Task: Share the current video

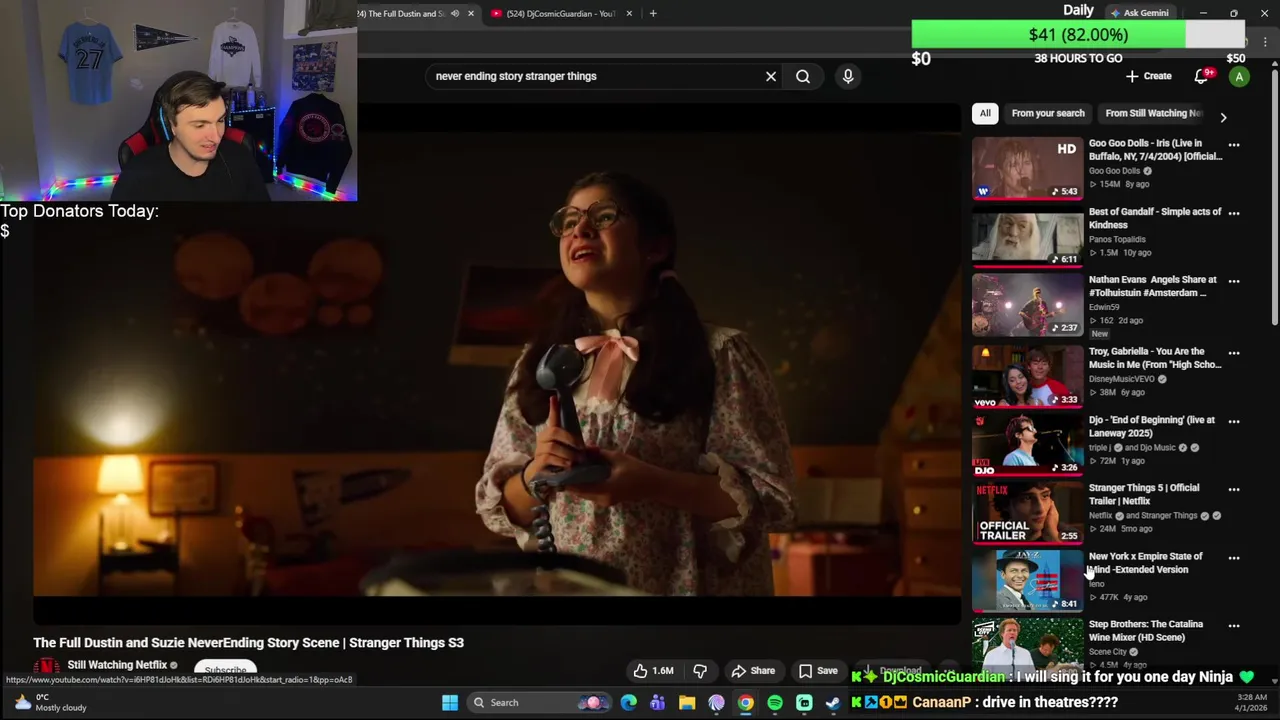Action: click(x=753, y=671)
